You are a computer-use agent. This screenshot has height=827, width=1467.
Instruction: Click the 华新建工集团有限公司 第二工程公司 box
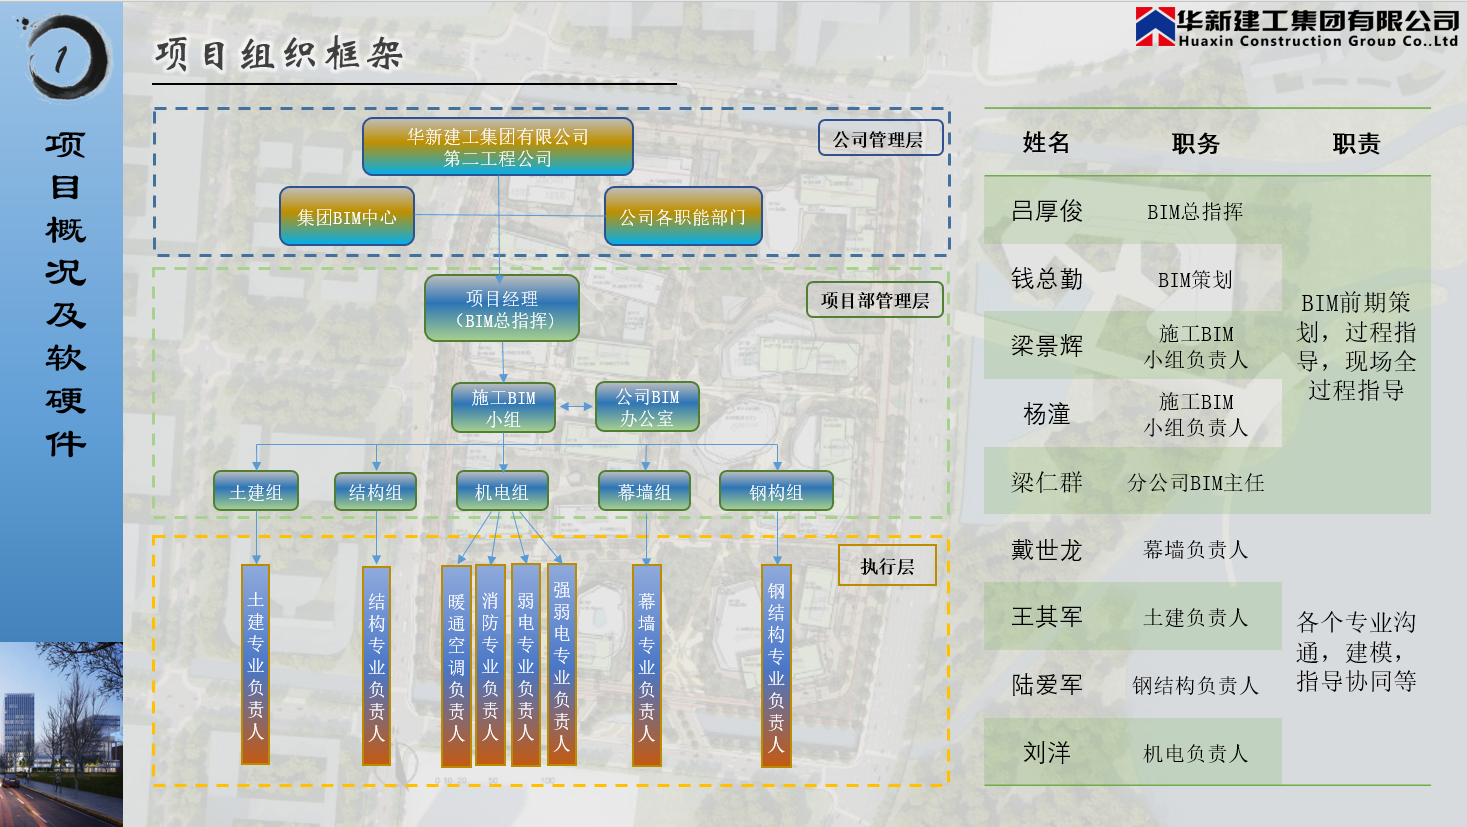coord(498,147)
